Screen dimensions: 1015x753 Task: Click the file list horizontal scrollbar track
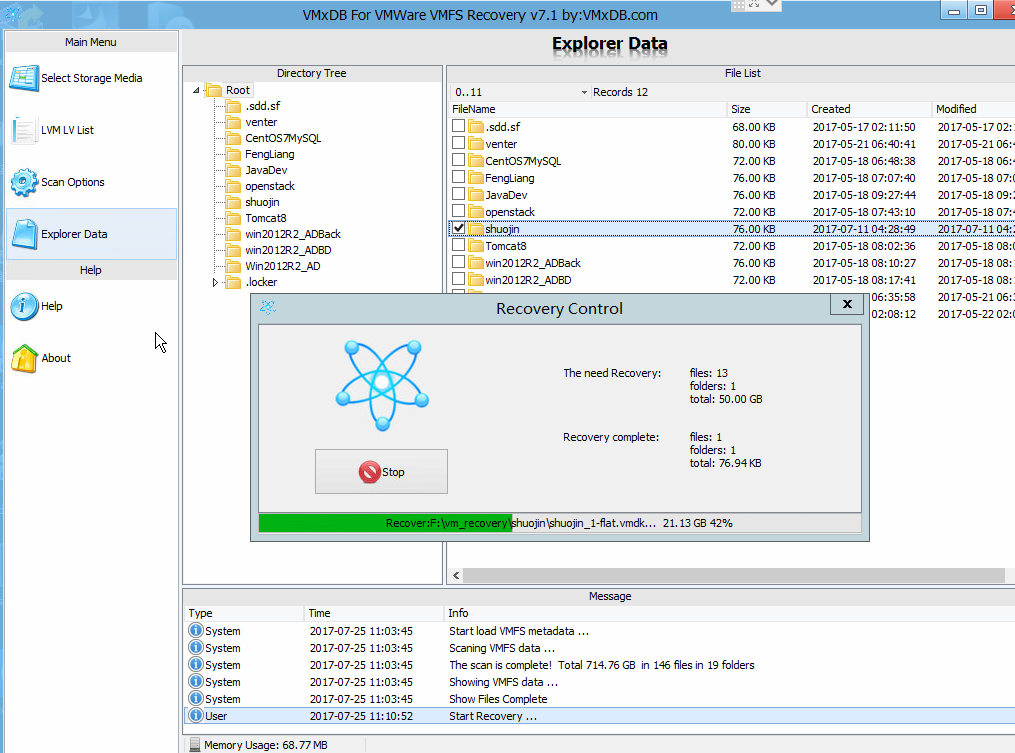coord(733,575)
